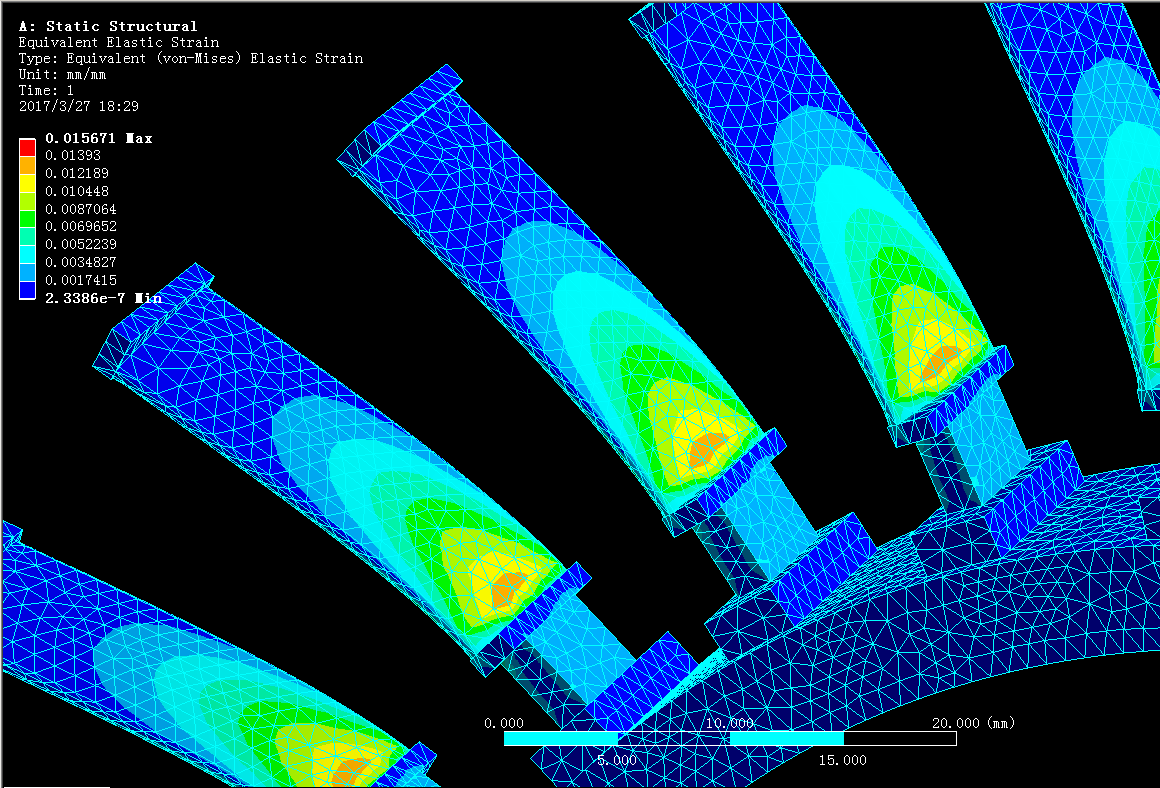The height and width of the screenshot is (788, 1160).
Task: Click the '0.0069652' legend value
Action: (81, 226)
